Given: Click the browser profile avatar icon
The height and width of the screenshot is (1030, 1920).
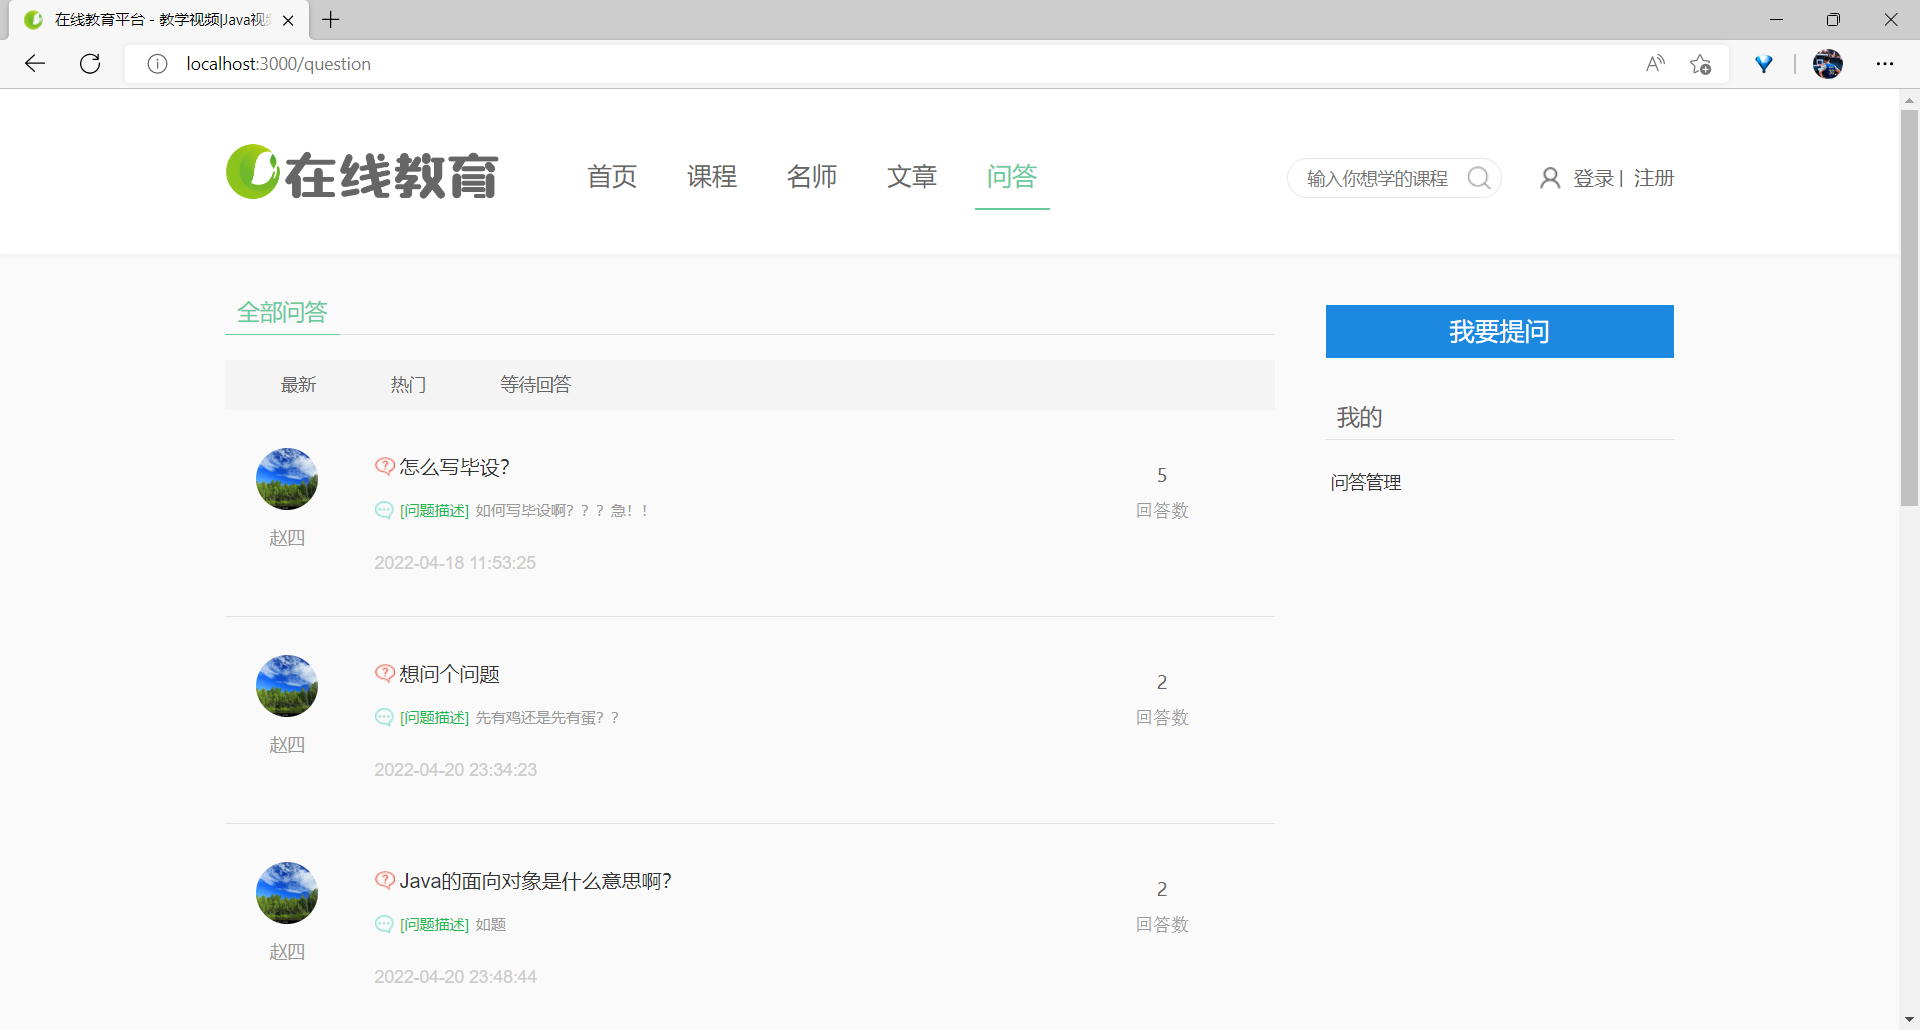Looking at the screenshot, I should tap(1828, 63).
